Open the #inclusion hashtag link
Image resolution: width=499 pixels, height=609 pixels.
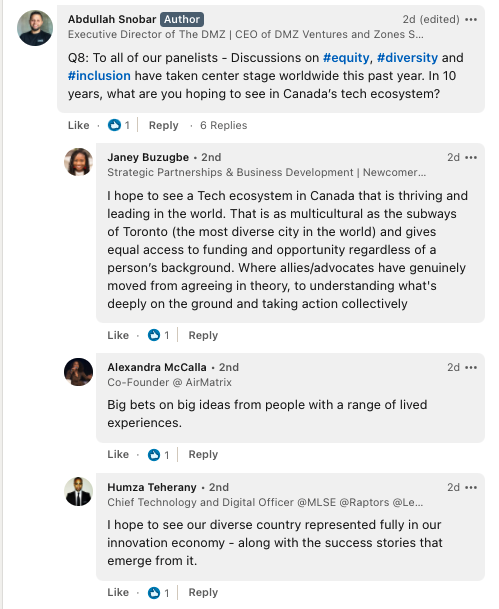[x=99, y=75]
